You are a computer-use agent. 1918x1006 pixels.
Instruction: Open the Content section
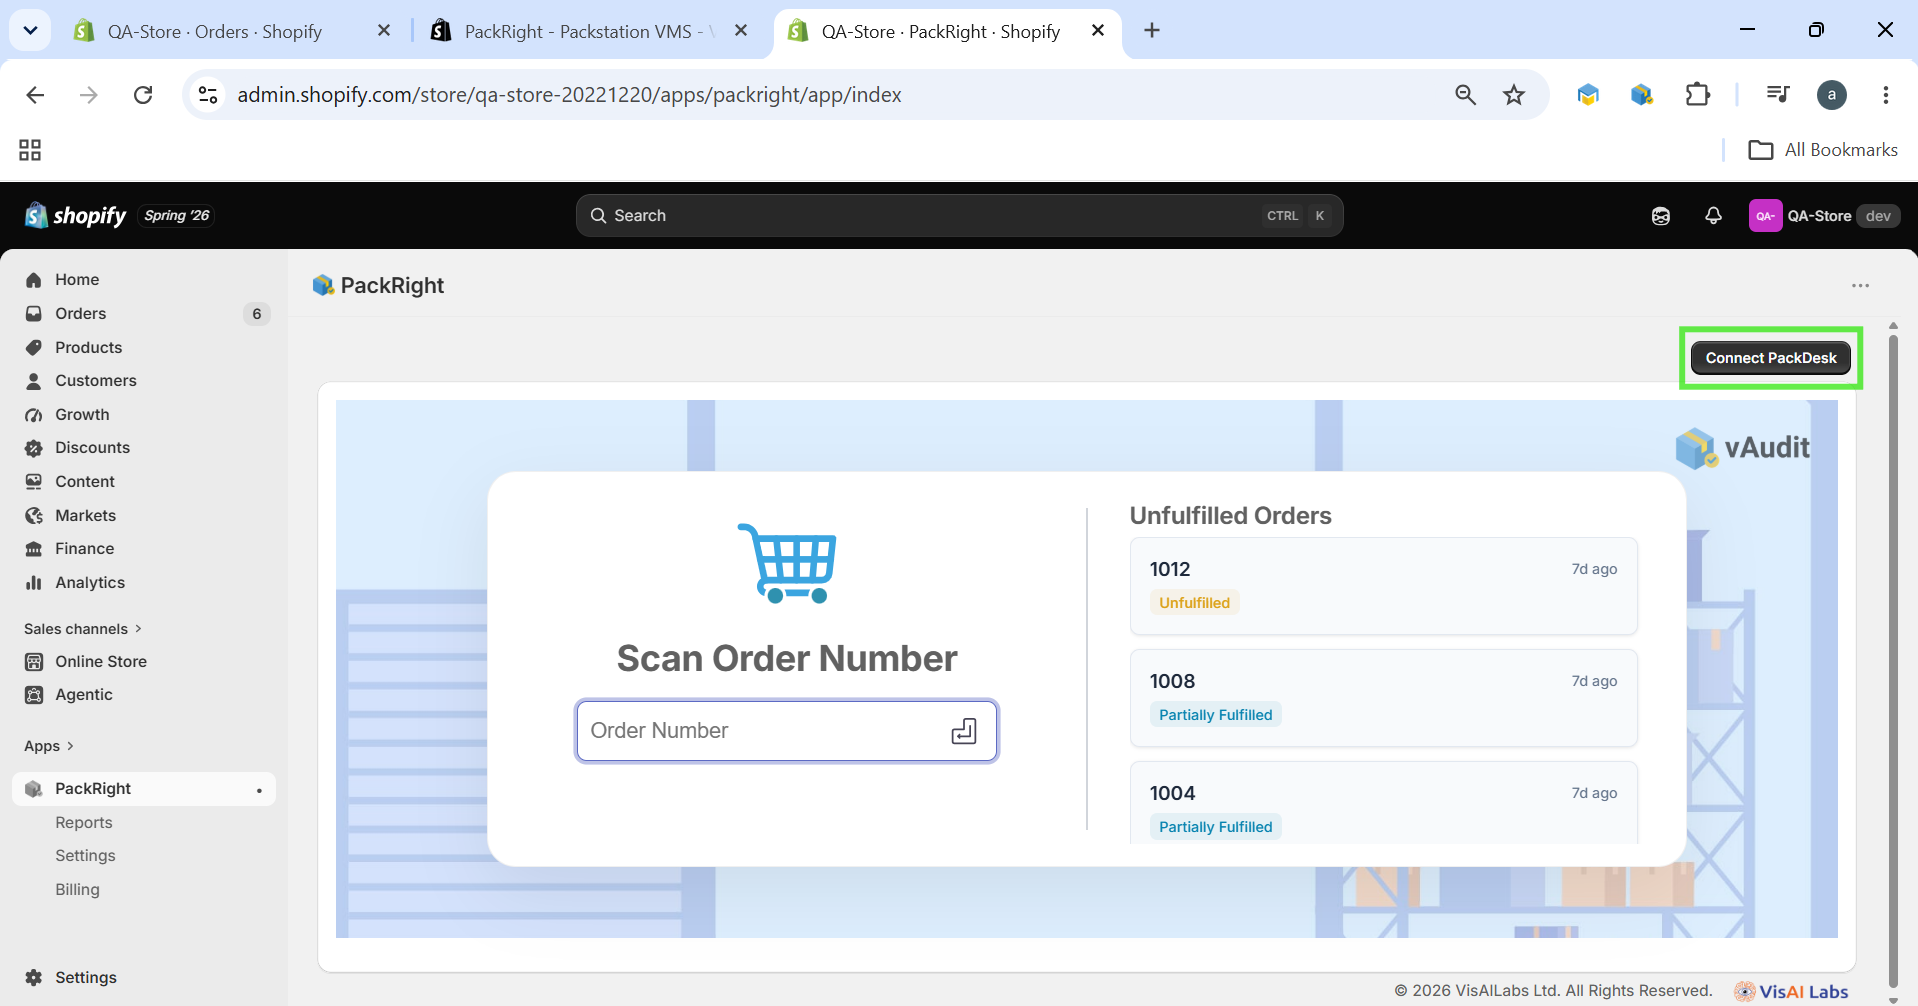pos(85,482)
